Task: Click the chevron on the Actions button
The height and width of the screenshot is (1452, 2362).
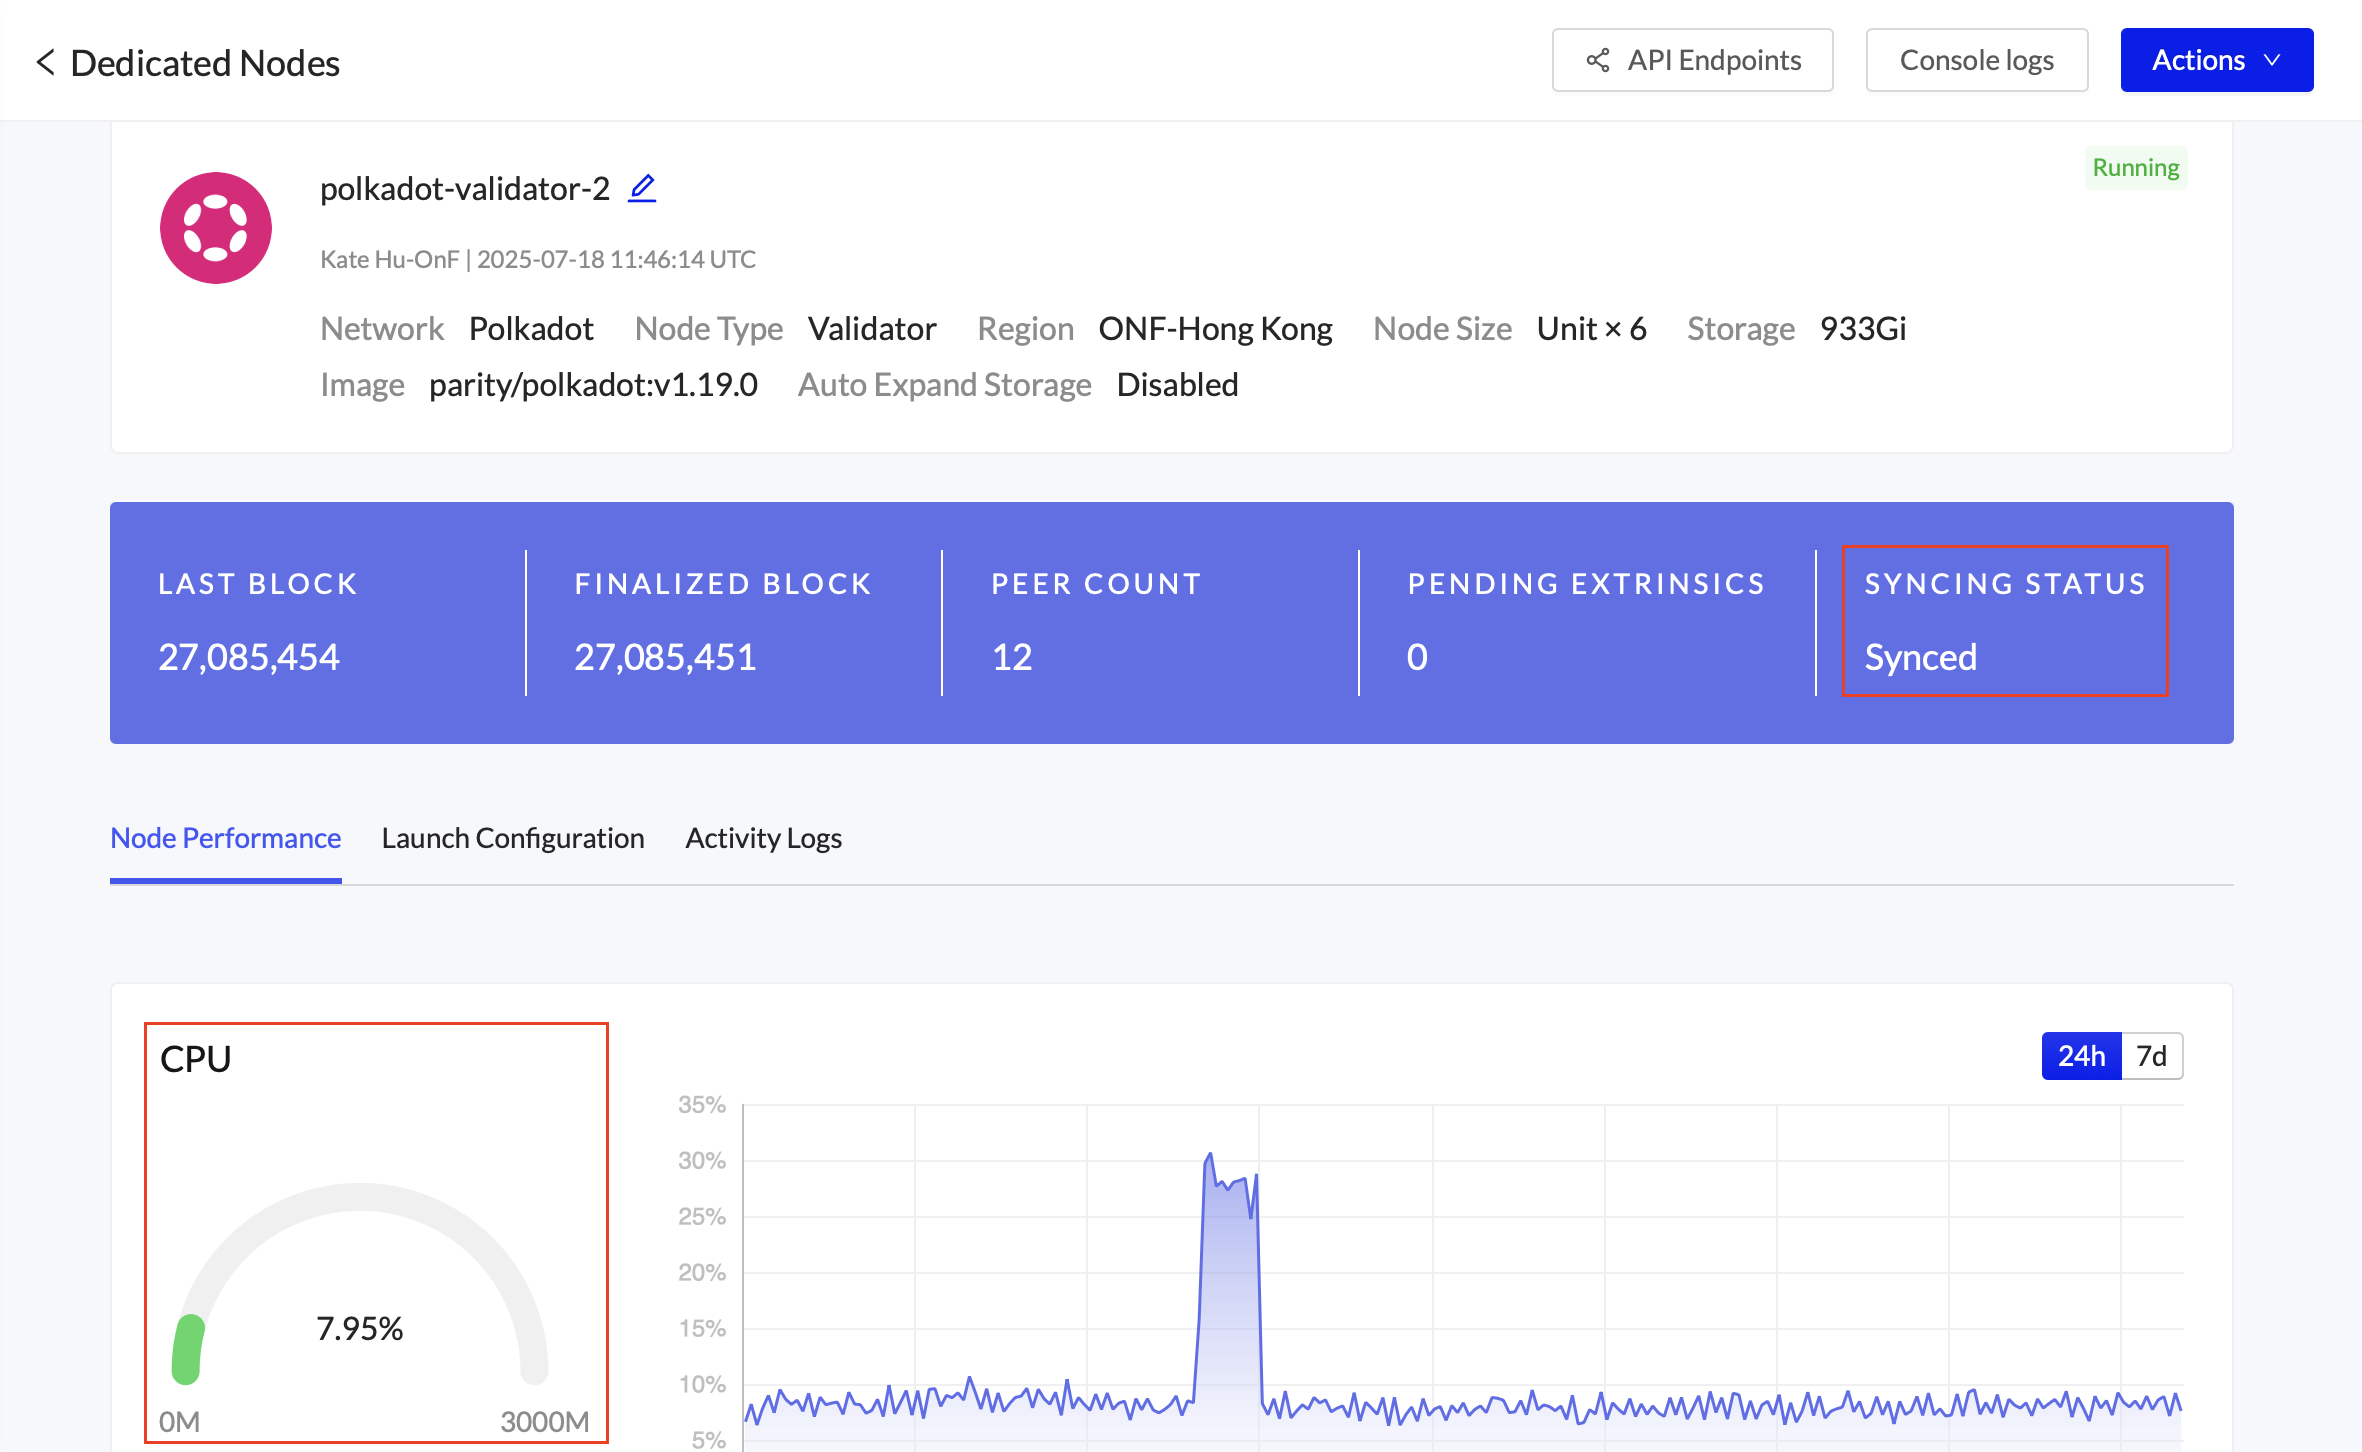Action: [2271, 60]
